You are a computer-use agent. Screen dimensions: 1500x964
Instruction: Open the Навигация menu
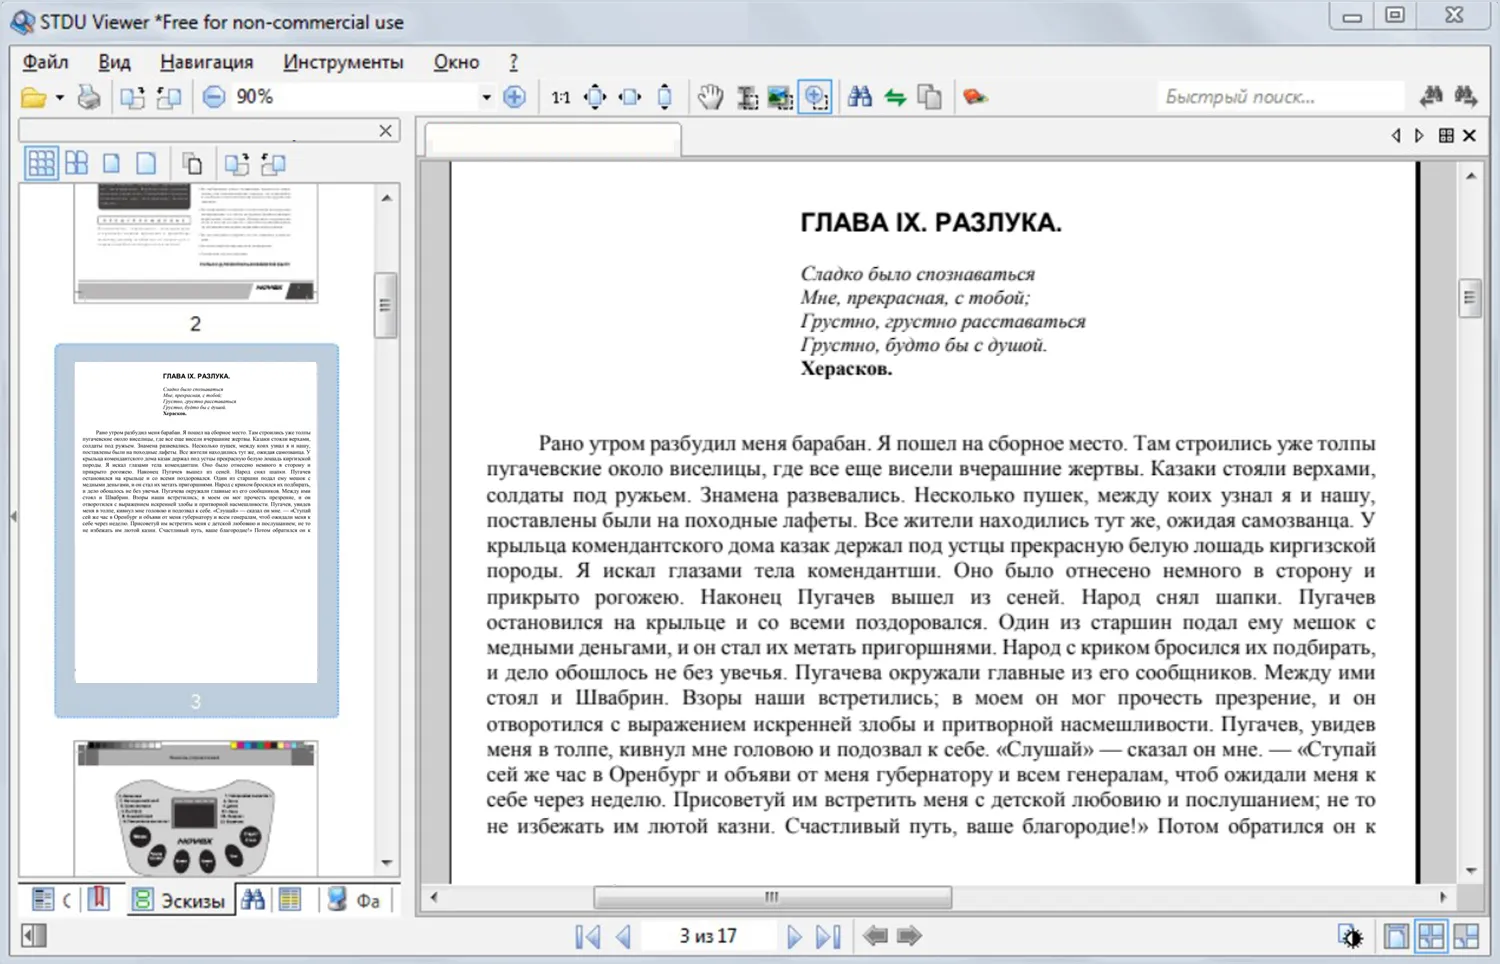coord(206,62)
